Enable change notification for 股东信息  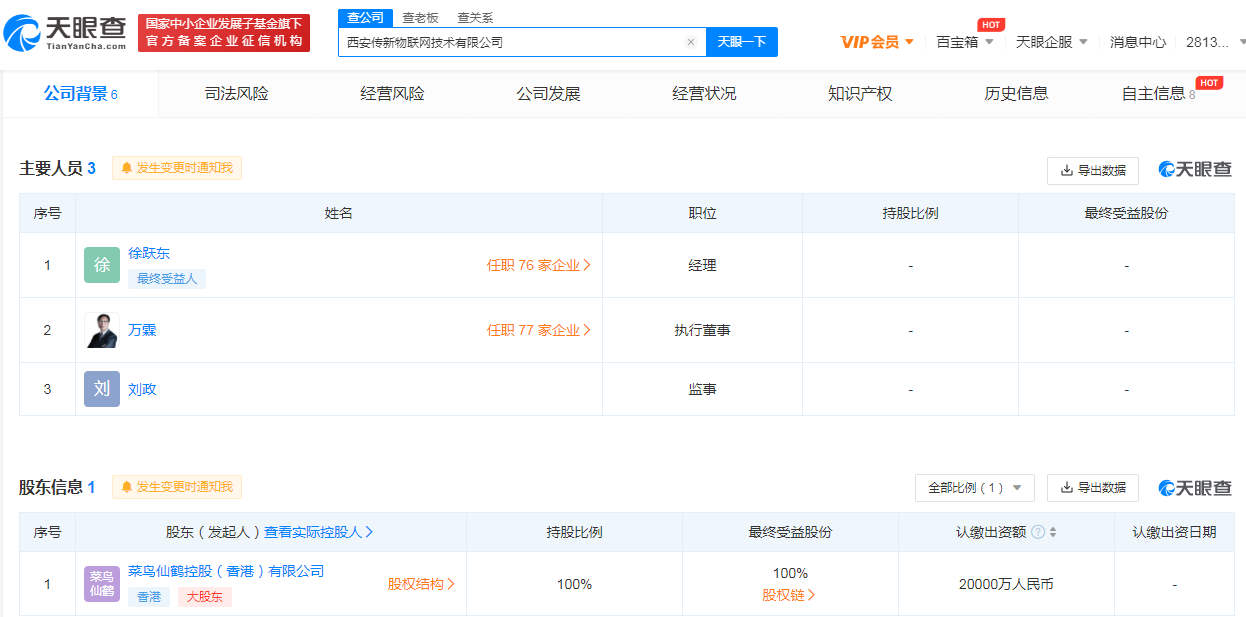click(x=177, y=487)
